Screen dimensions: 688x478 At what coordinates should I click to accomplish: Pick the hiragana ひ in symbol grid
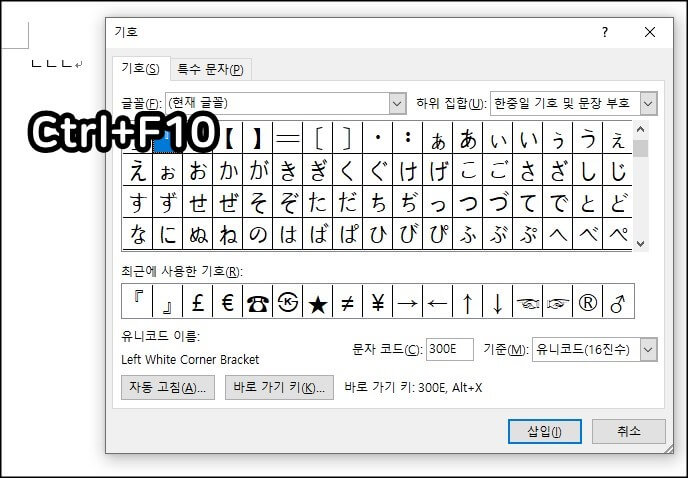click(378, 234)
